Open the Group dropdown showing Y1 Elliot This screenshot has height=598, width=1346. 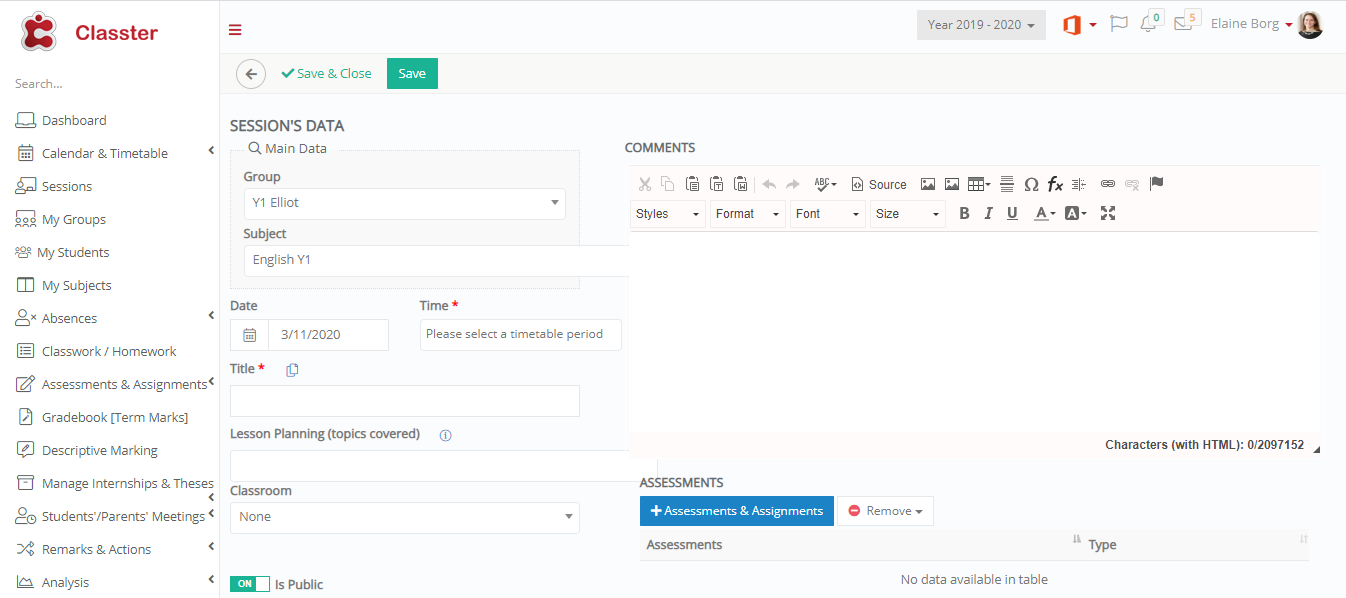404,203
